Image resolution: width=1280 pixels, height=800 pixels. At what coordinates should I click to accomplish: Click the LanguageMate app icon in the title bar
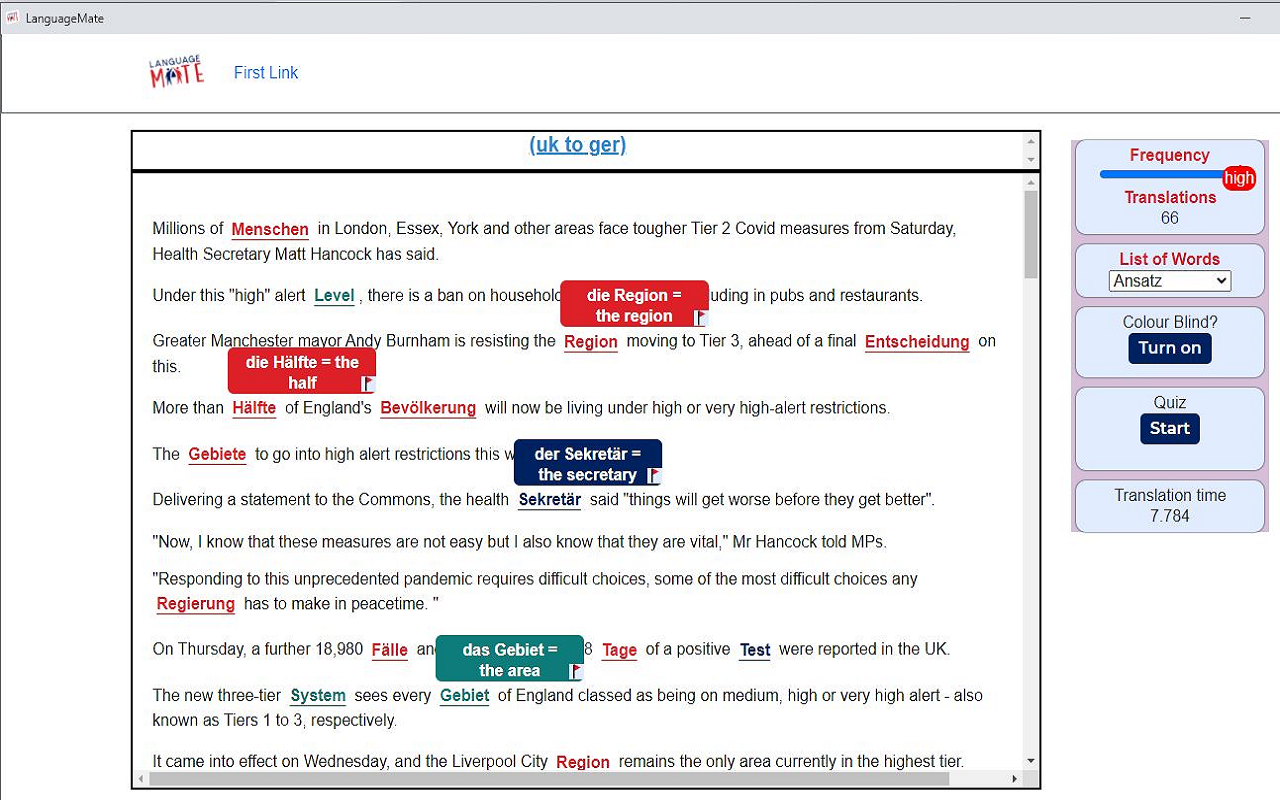[x=13, y=18]
